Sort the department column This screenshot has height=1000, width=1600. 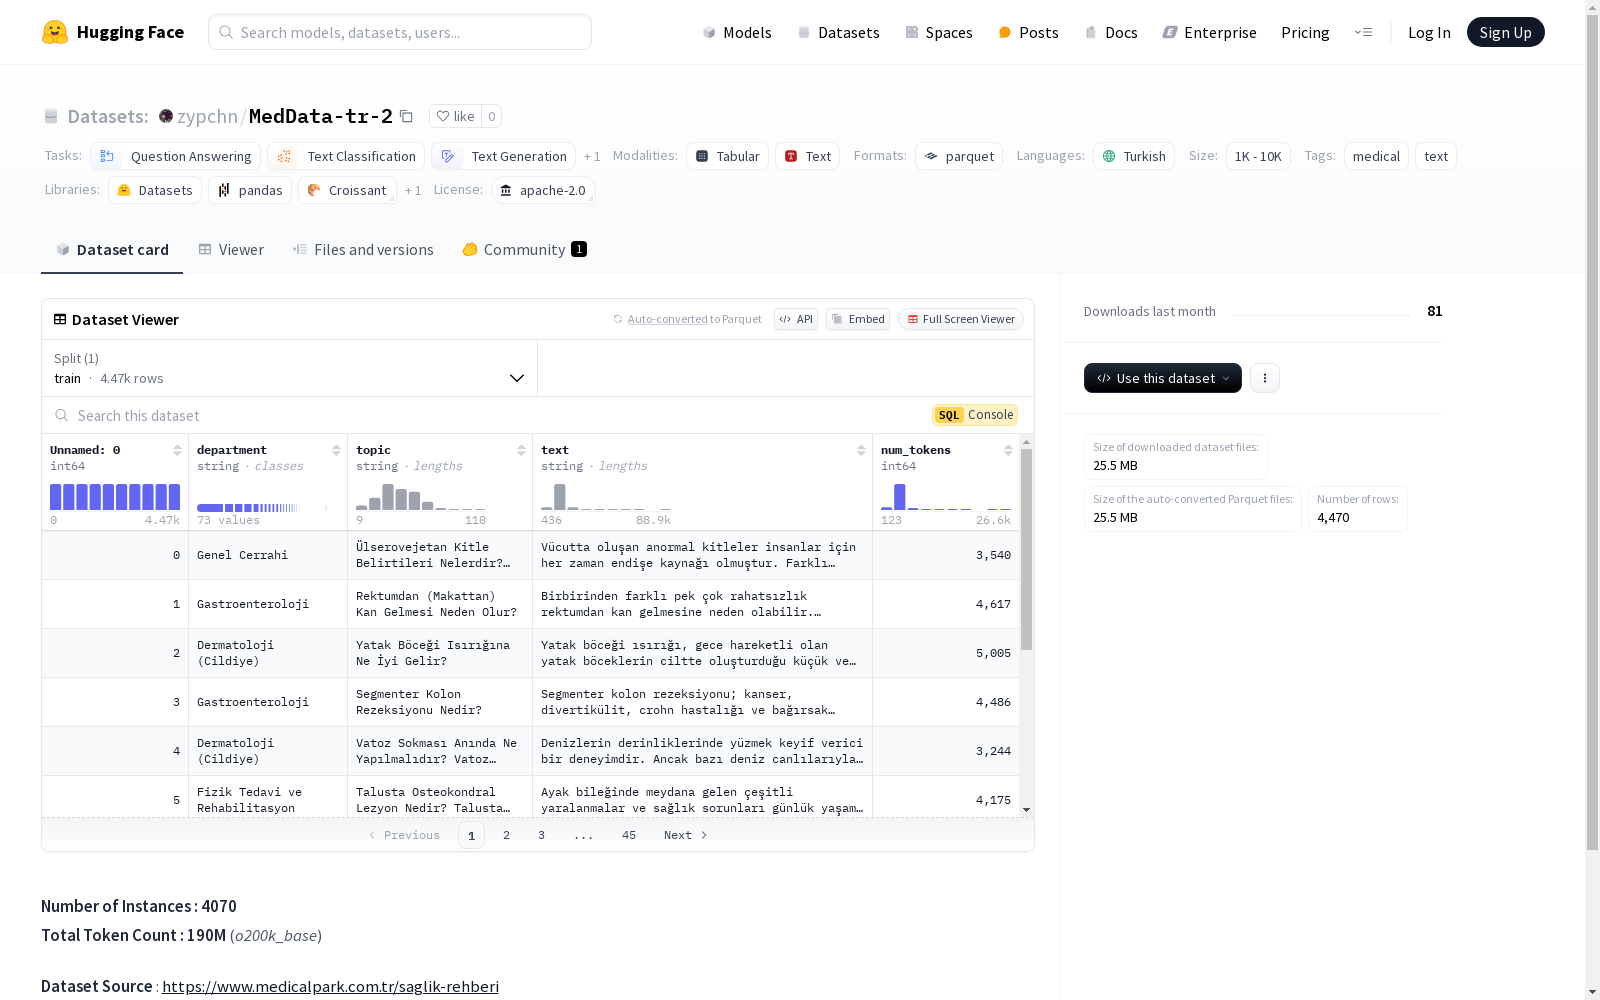336,450
